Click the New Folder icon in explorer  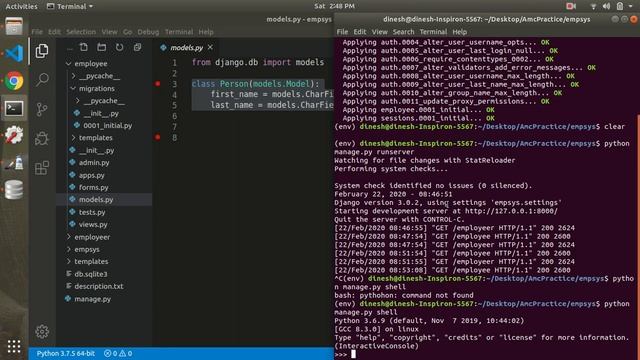coord(101,47)
